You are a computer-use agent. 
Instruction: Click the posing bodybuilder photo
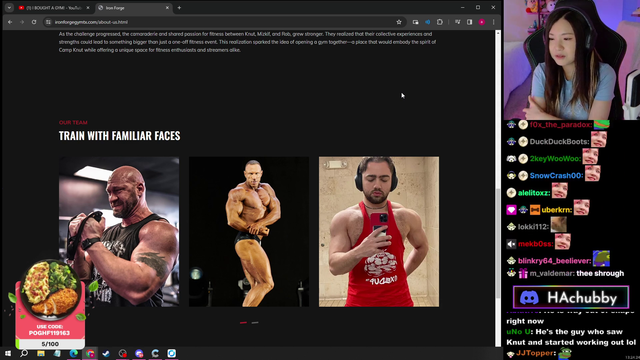click(x=249, y=231)
